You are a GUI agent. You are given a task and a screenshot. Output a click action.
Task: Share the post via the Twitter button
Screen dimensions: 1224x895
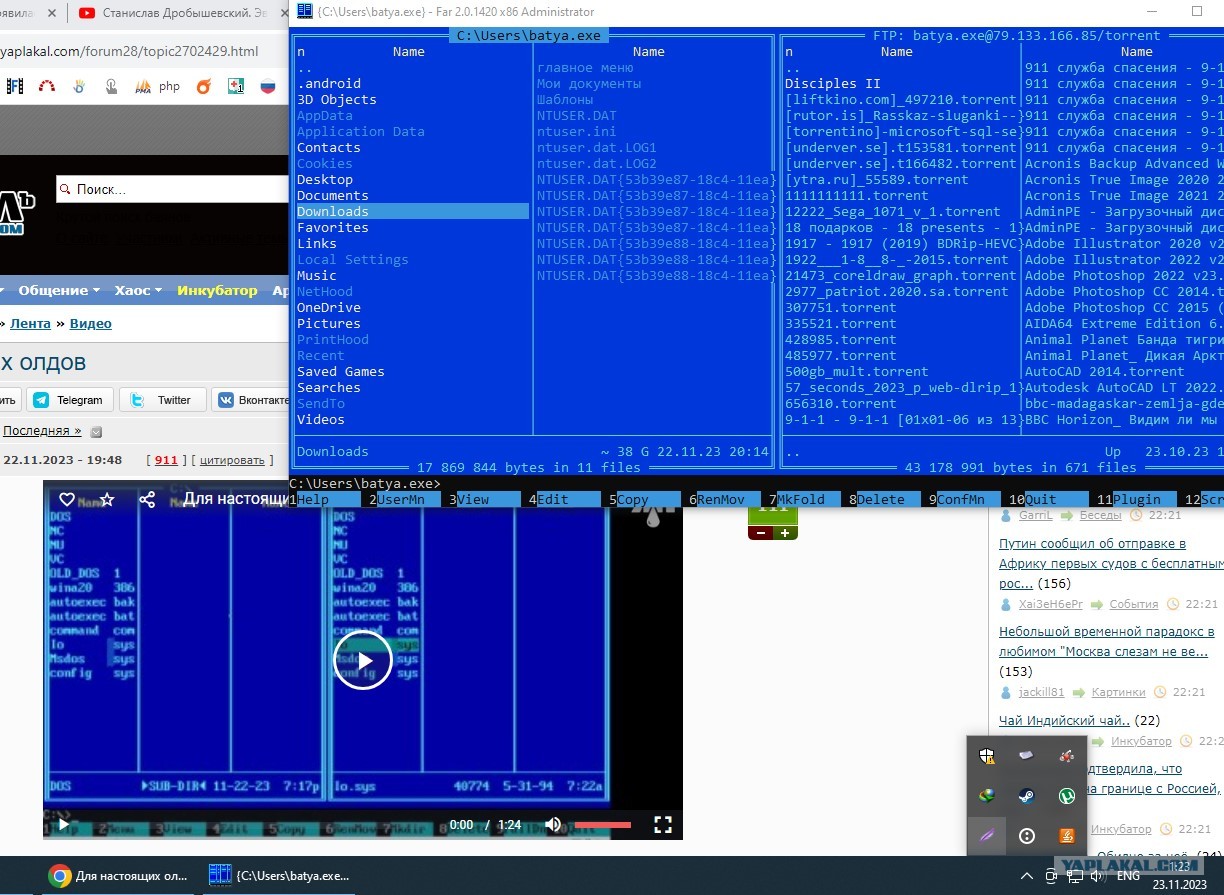coord(162,400)
